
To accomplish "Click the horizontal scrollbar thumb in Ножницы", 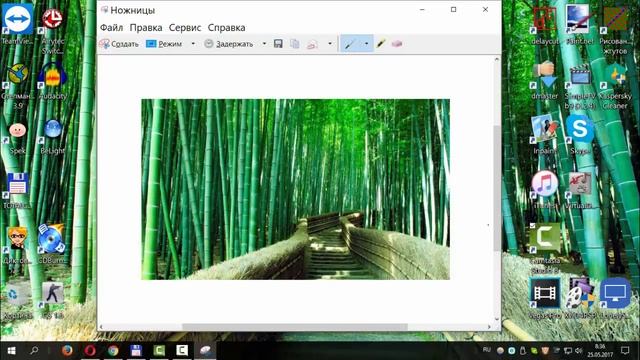I will pyautogui.click(x=295, y=327).
